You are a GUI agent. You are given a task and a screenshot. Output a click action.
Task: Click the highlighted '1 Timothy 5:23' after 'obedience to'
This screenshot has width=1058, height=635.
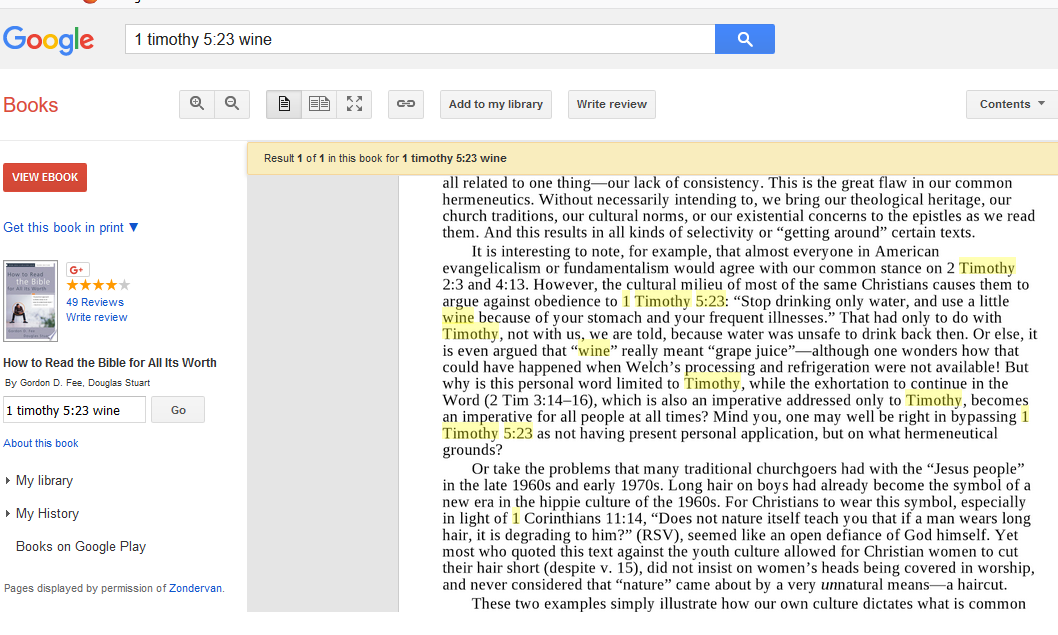[x=673, y=301]
